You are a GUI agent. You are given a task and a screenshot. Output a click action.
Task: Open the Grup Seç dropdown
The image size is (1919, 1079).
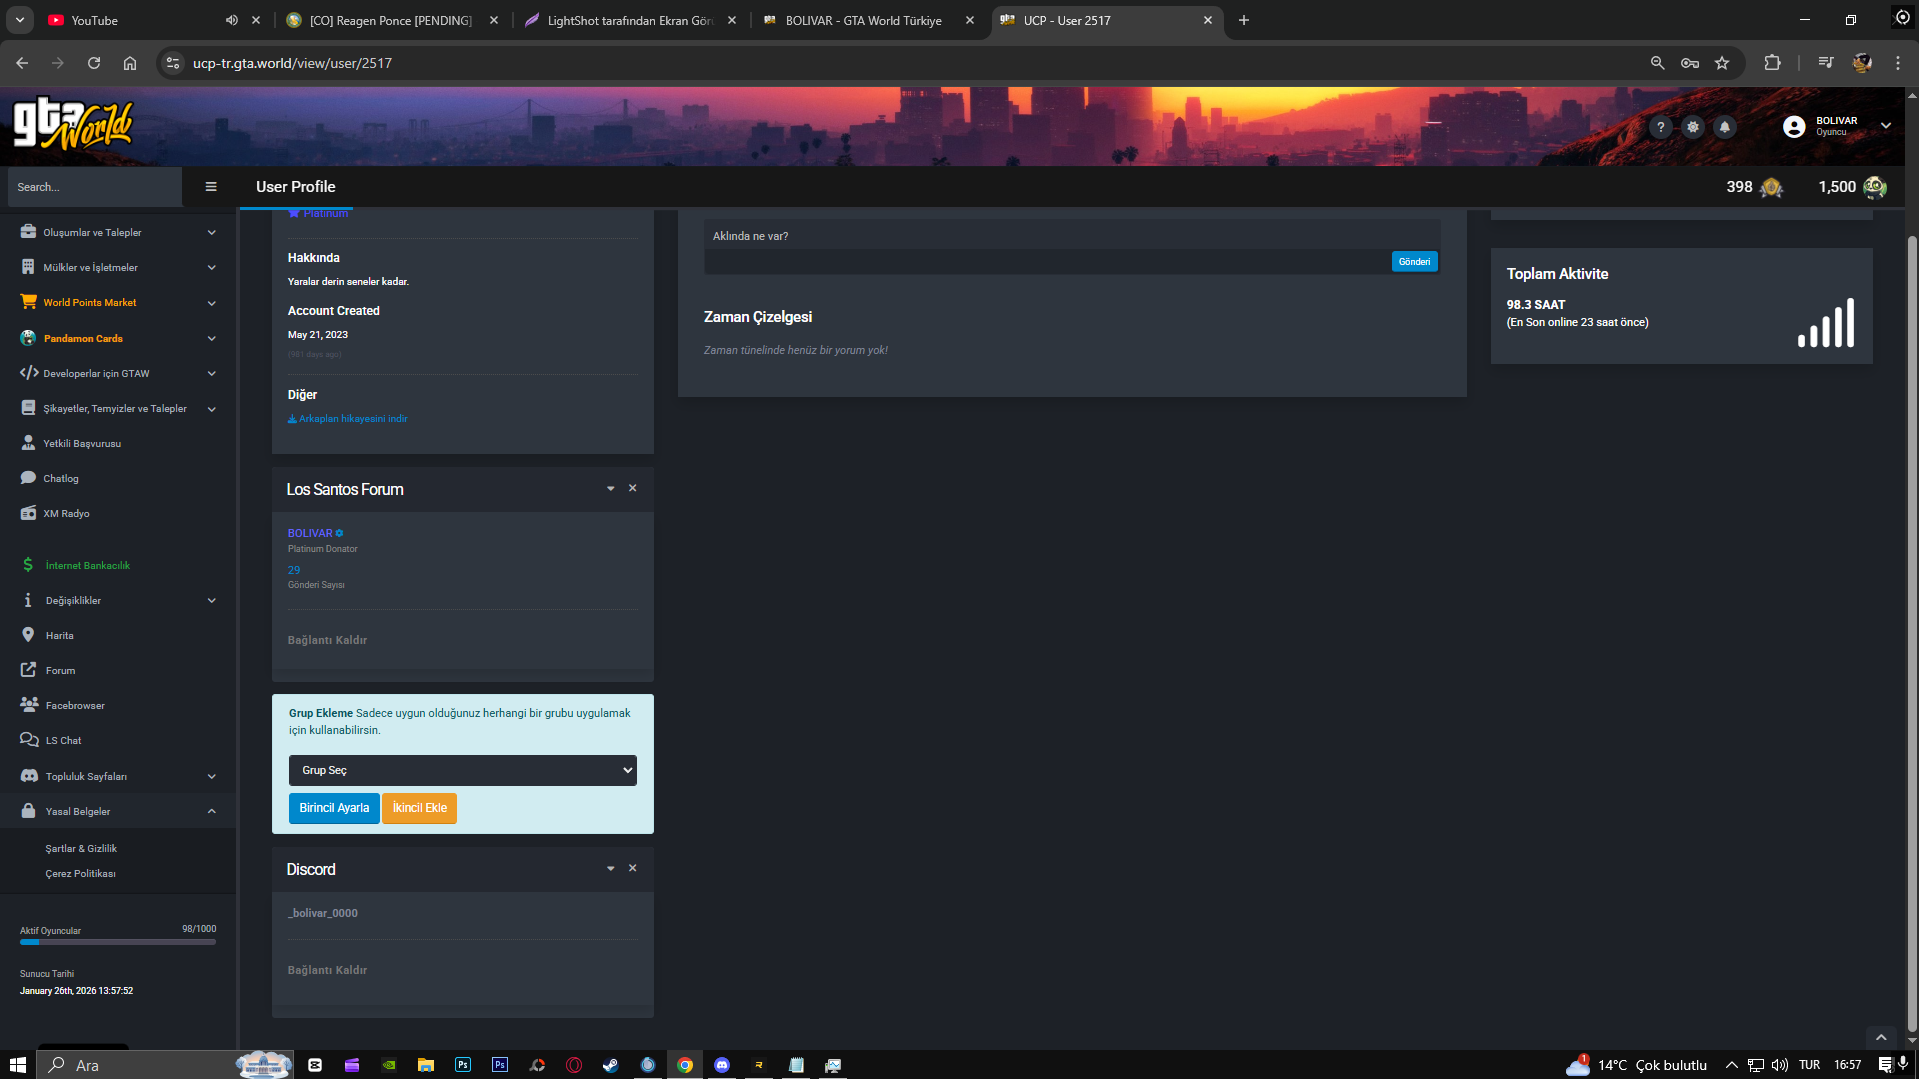click(x=462, y=770)
